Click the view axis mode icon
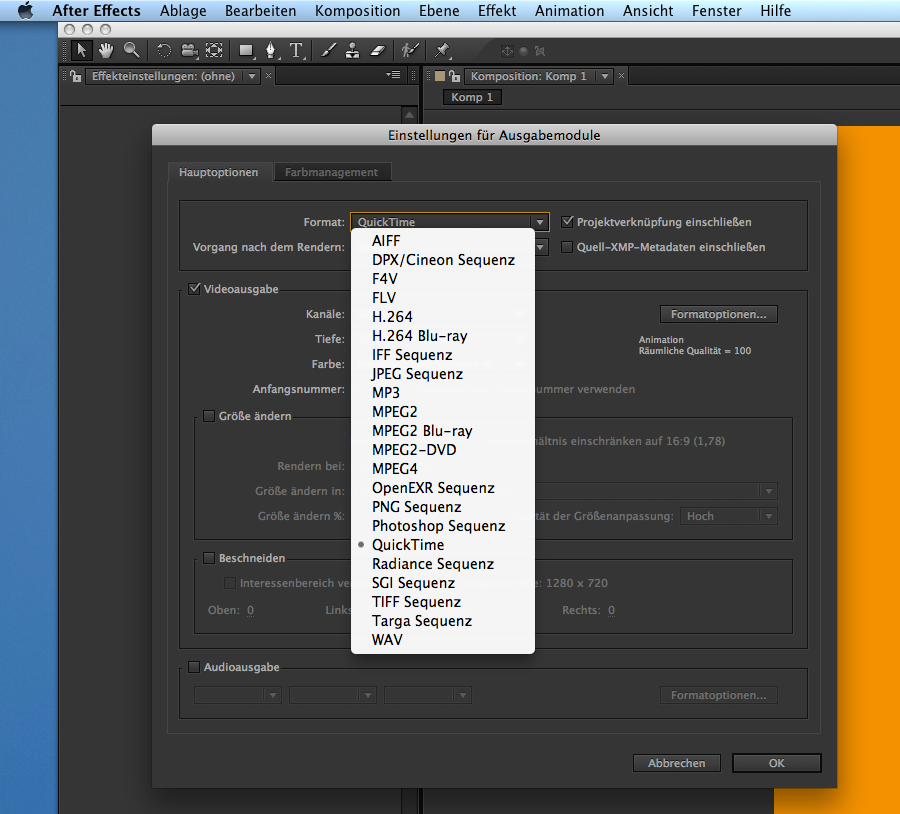The image size is (900, 814). pyautogui.click(x=540, y=51)
